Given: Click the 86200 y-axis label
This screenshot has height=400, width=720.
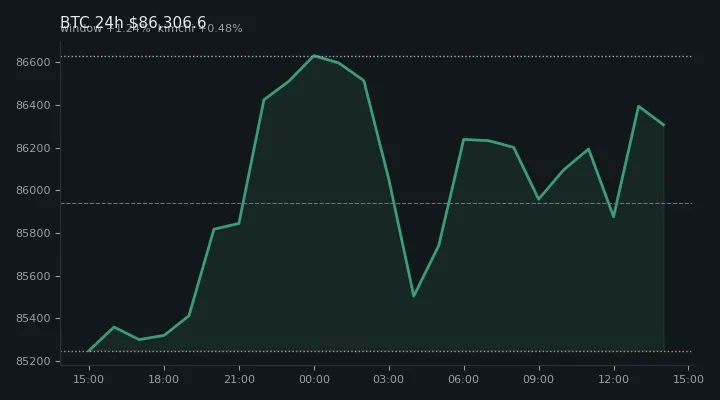Looking at the screenshot, I should [33, 148].
